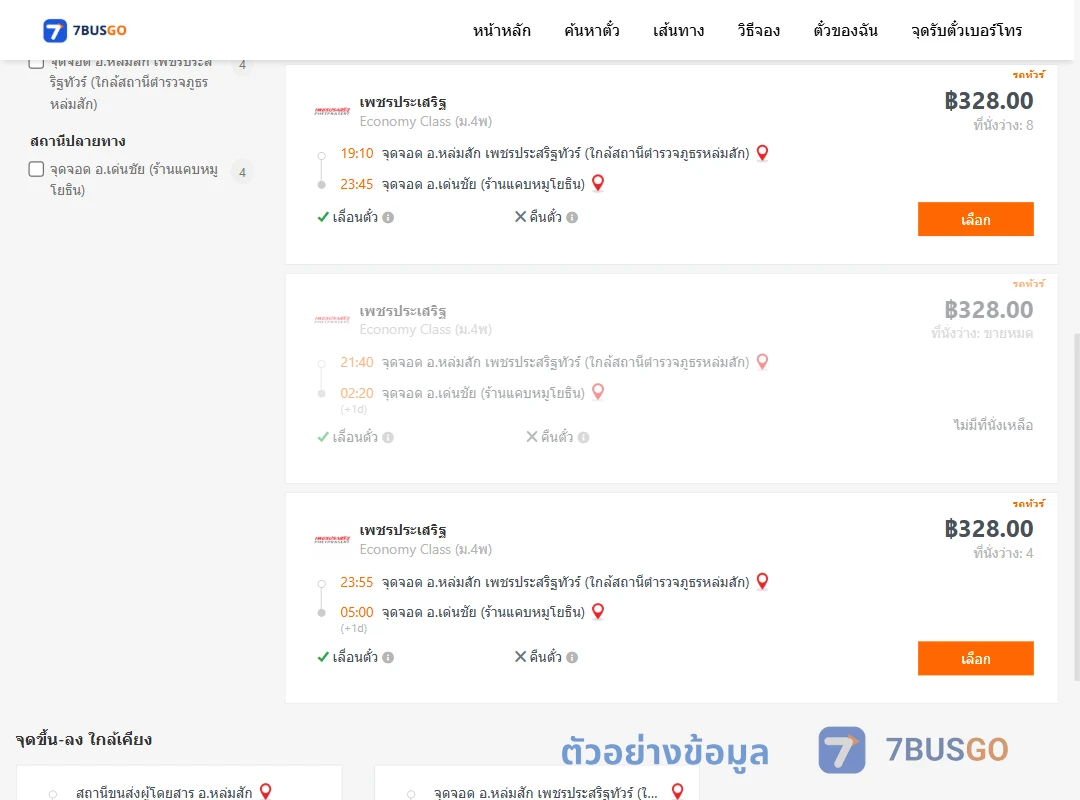1080x800 pixels.
Task: Click the เพชรประเสริฐ operator name in the 19:10 trip
Action: pos(403,103)
